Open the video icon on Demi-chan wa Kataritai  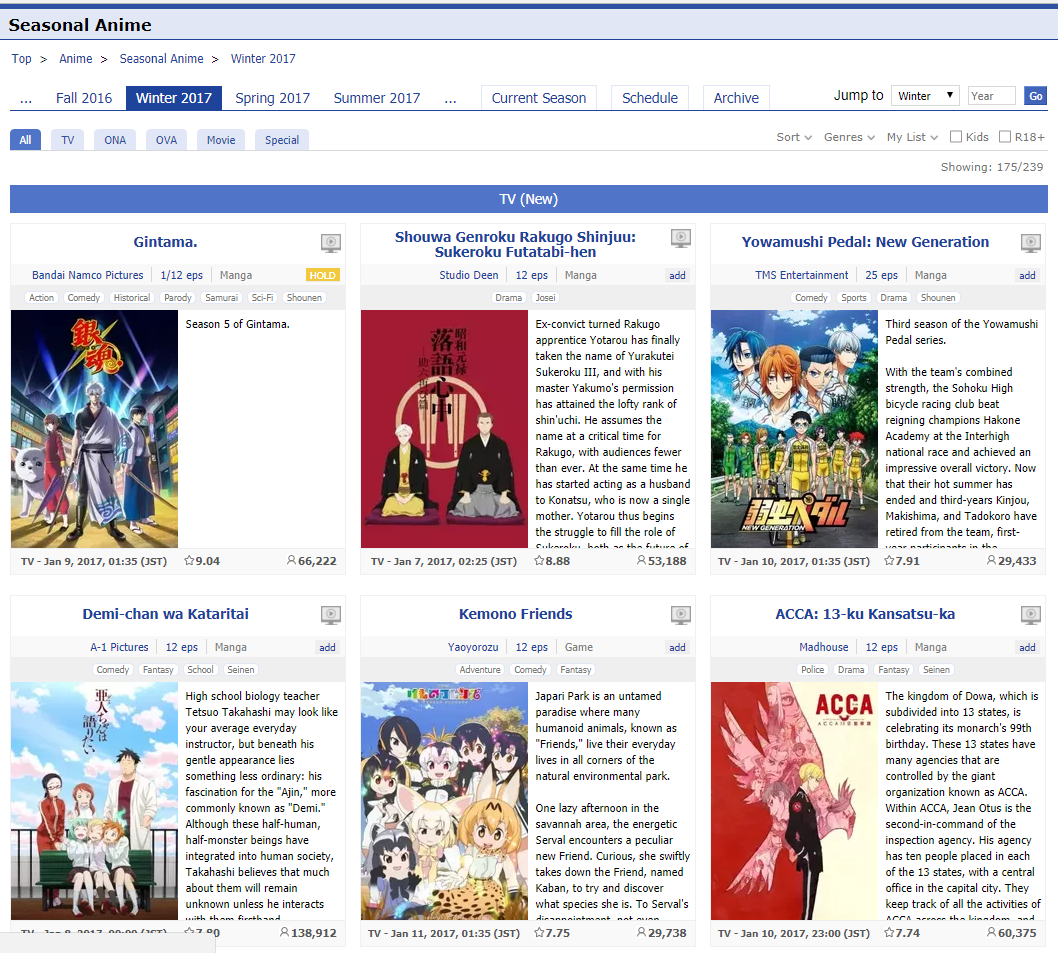coord(331,614)
